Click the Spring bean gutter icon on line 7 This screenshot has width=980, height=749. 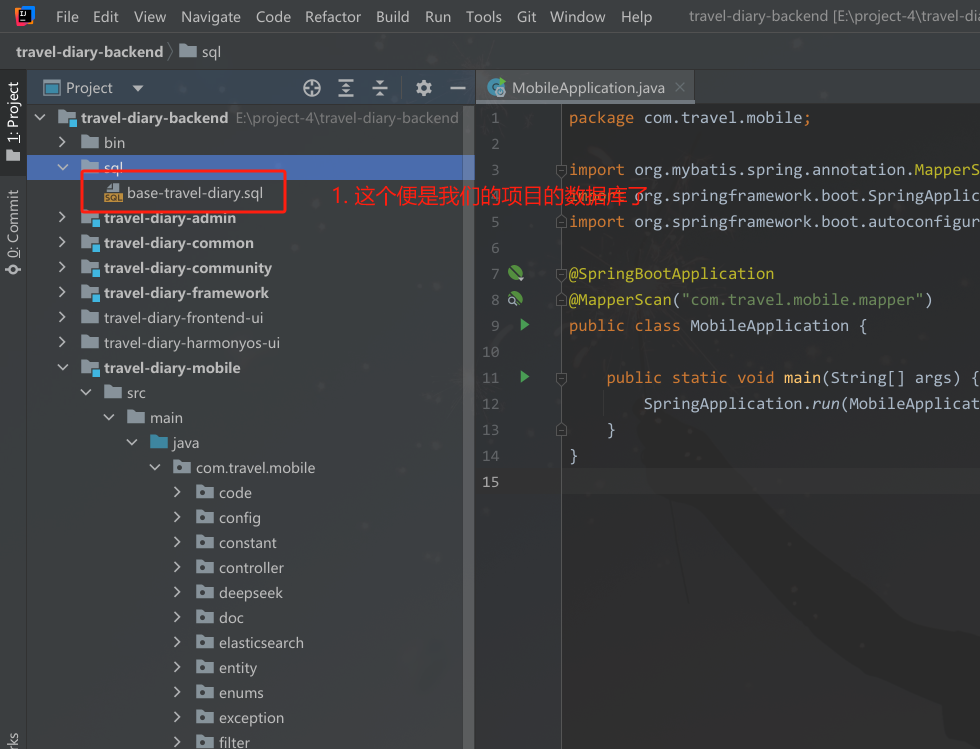click(x=516, y=273)
